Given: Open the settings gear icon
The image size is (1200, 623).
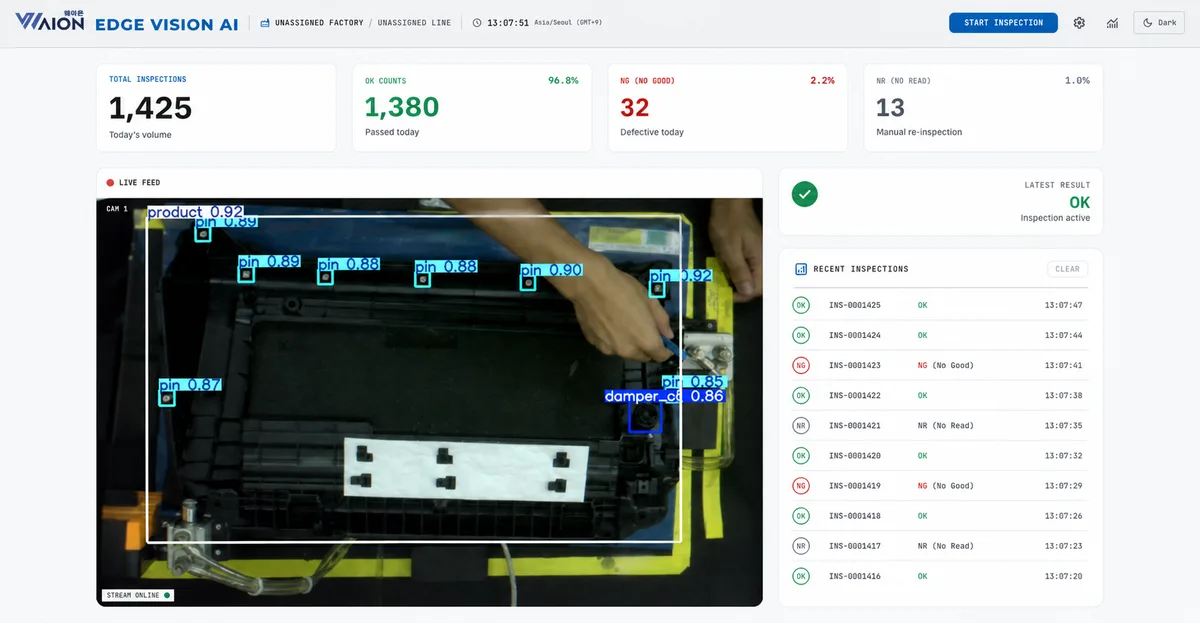Looking at the screenshot, I should [x=1079, y=22].
